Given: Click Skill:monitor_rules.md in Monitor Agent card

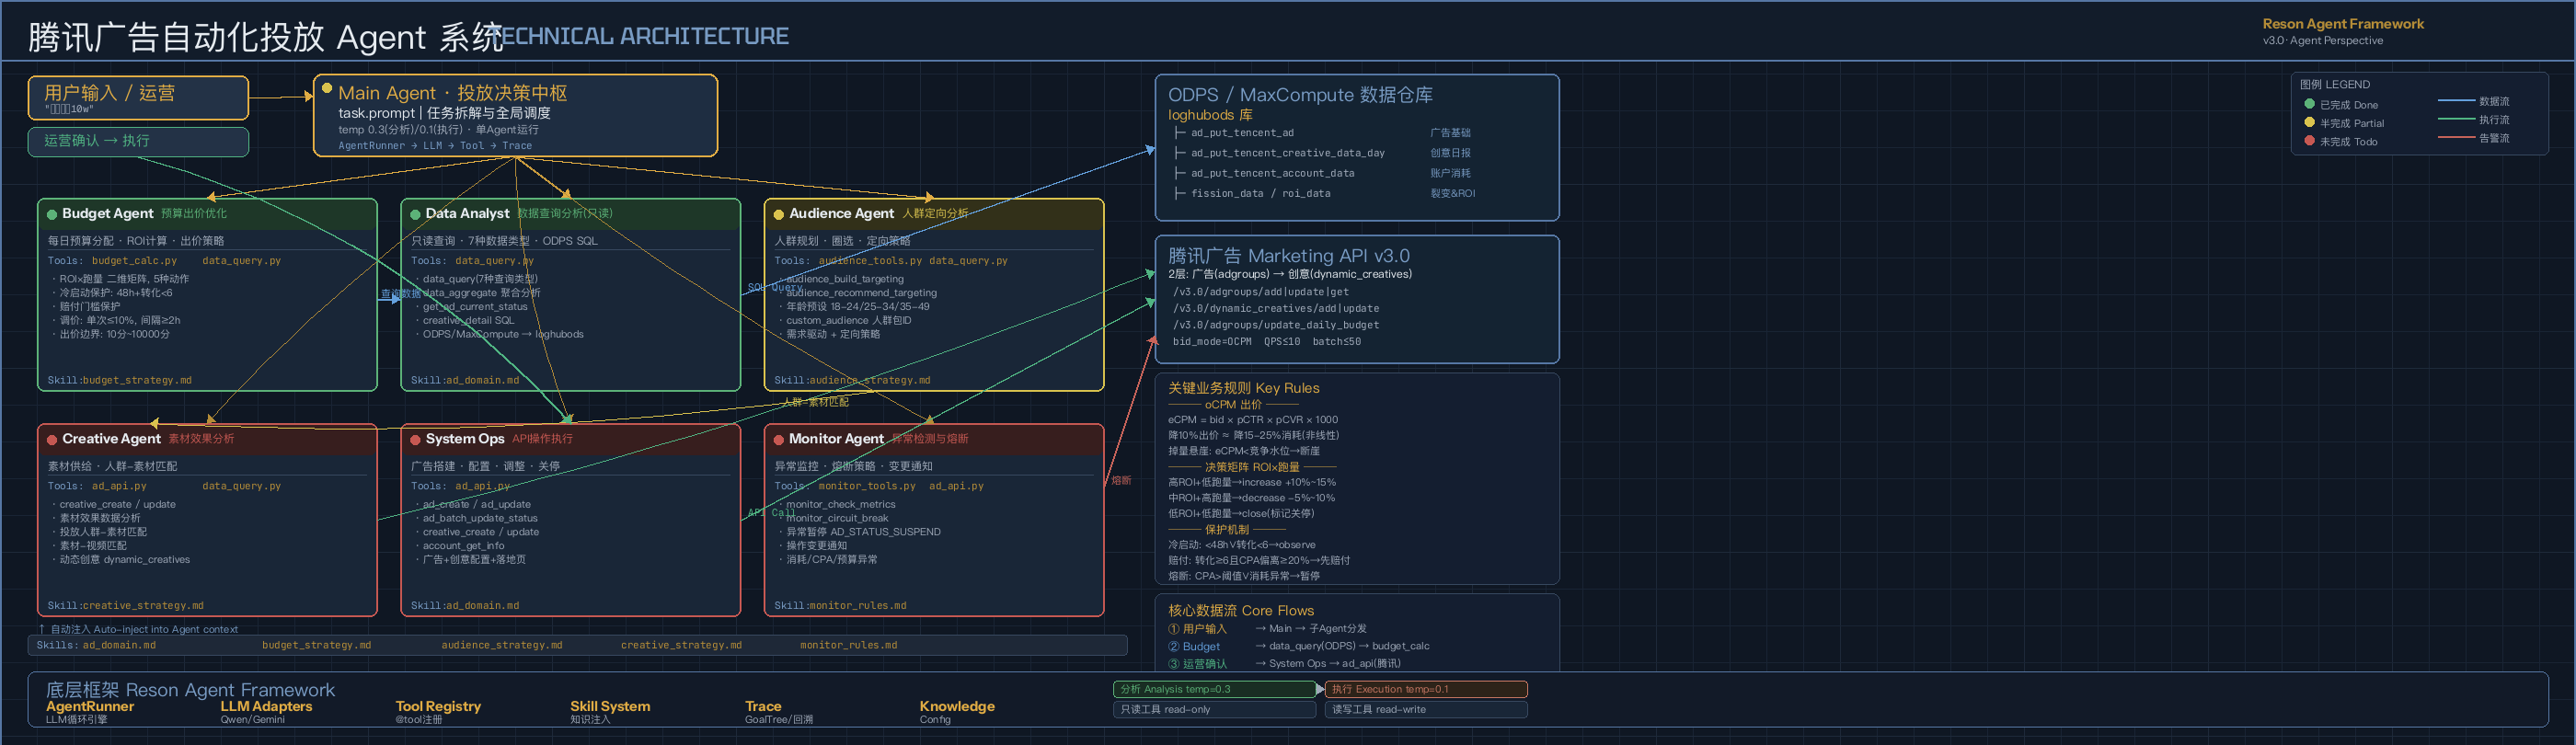Looking at the screenshot, I should tap(841, 606).
